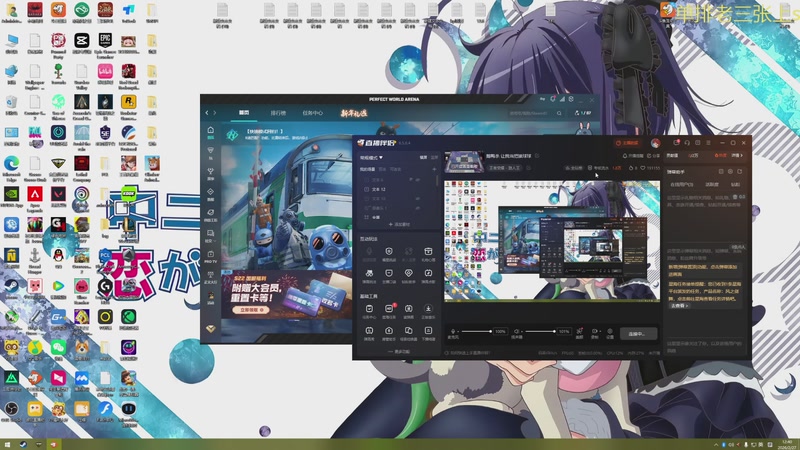Expand 更多功能 at bottom of tools panel
The height and width of the screenshot is (450, 800).
[x=399, y=352]
